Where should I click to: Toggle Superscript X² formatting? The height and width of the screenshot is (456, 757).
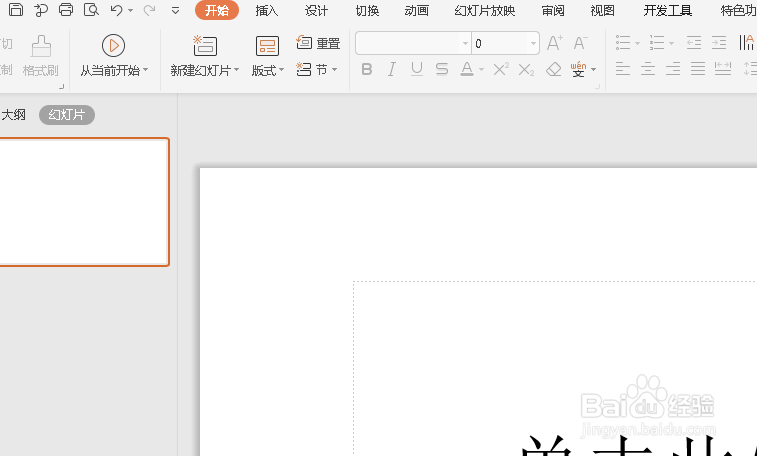pos(501,70)
